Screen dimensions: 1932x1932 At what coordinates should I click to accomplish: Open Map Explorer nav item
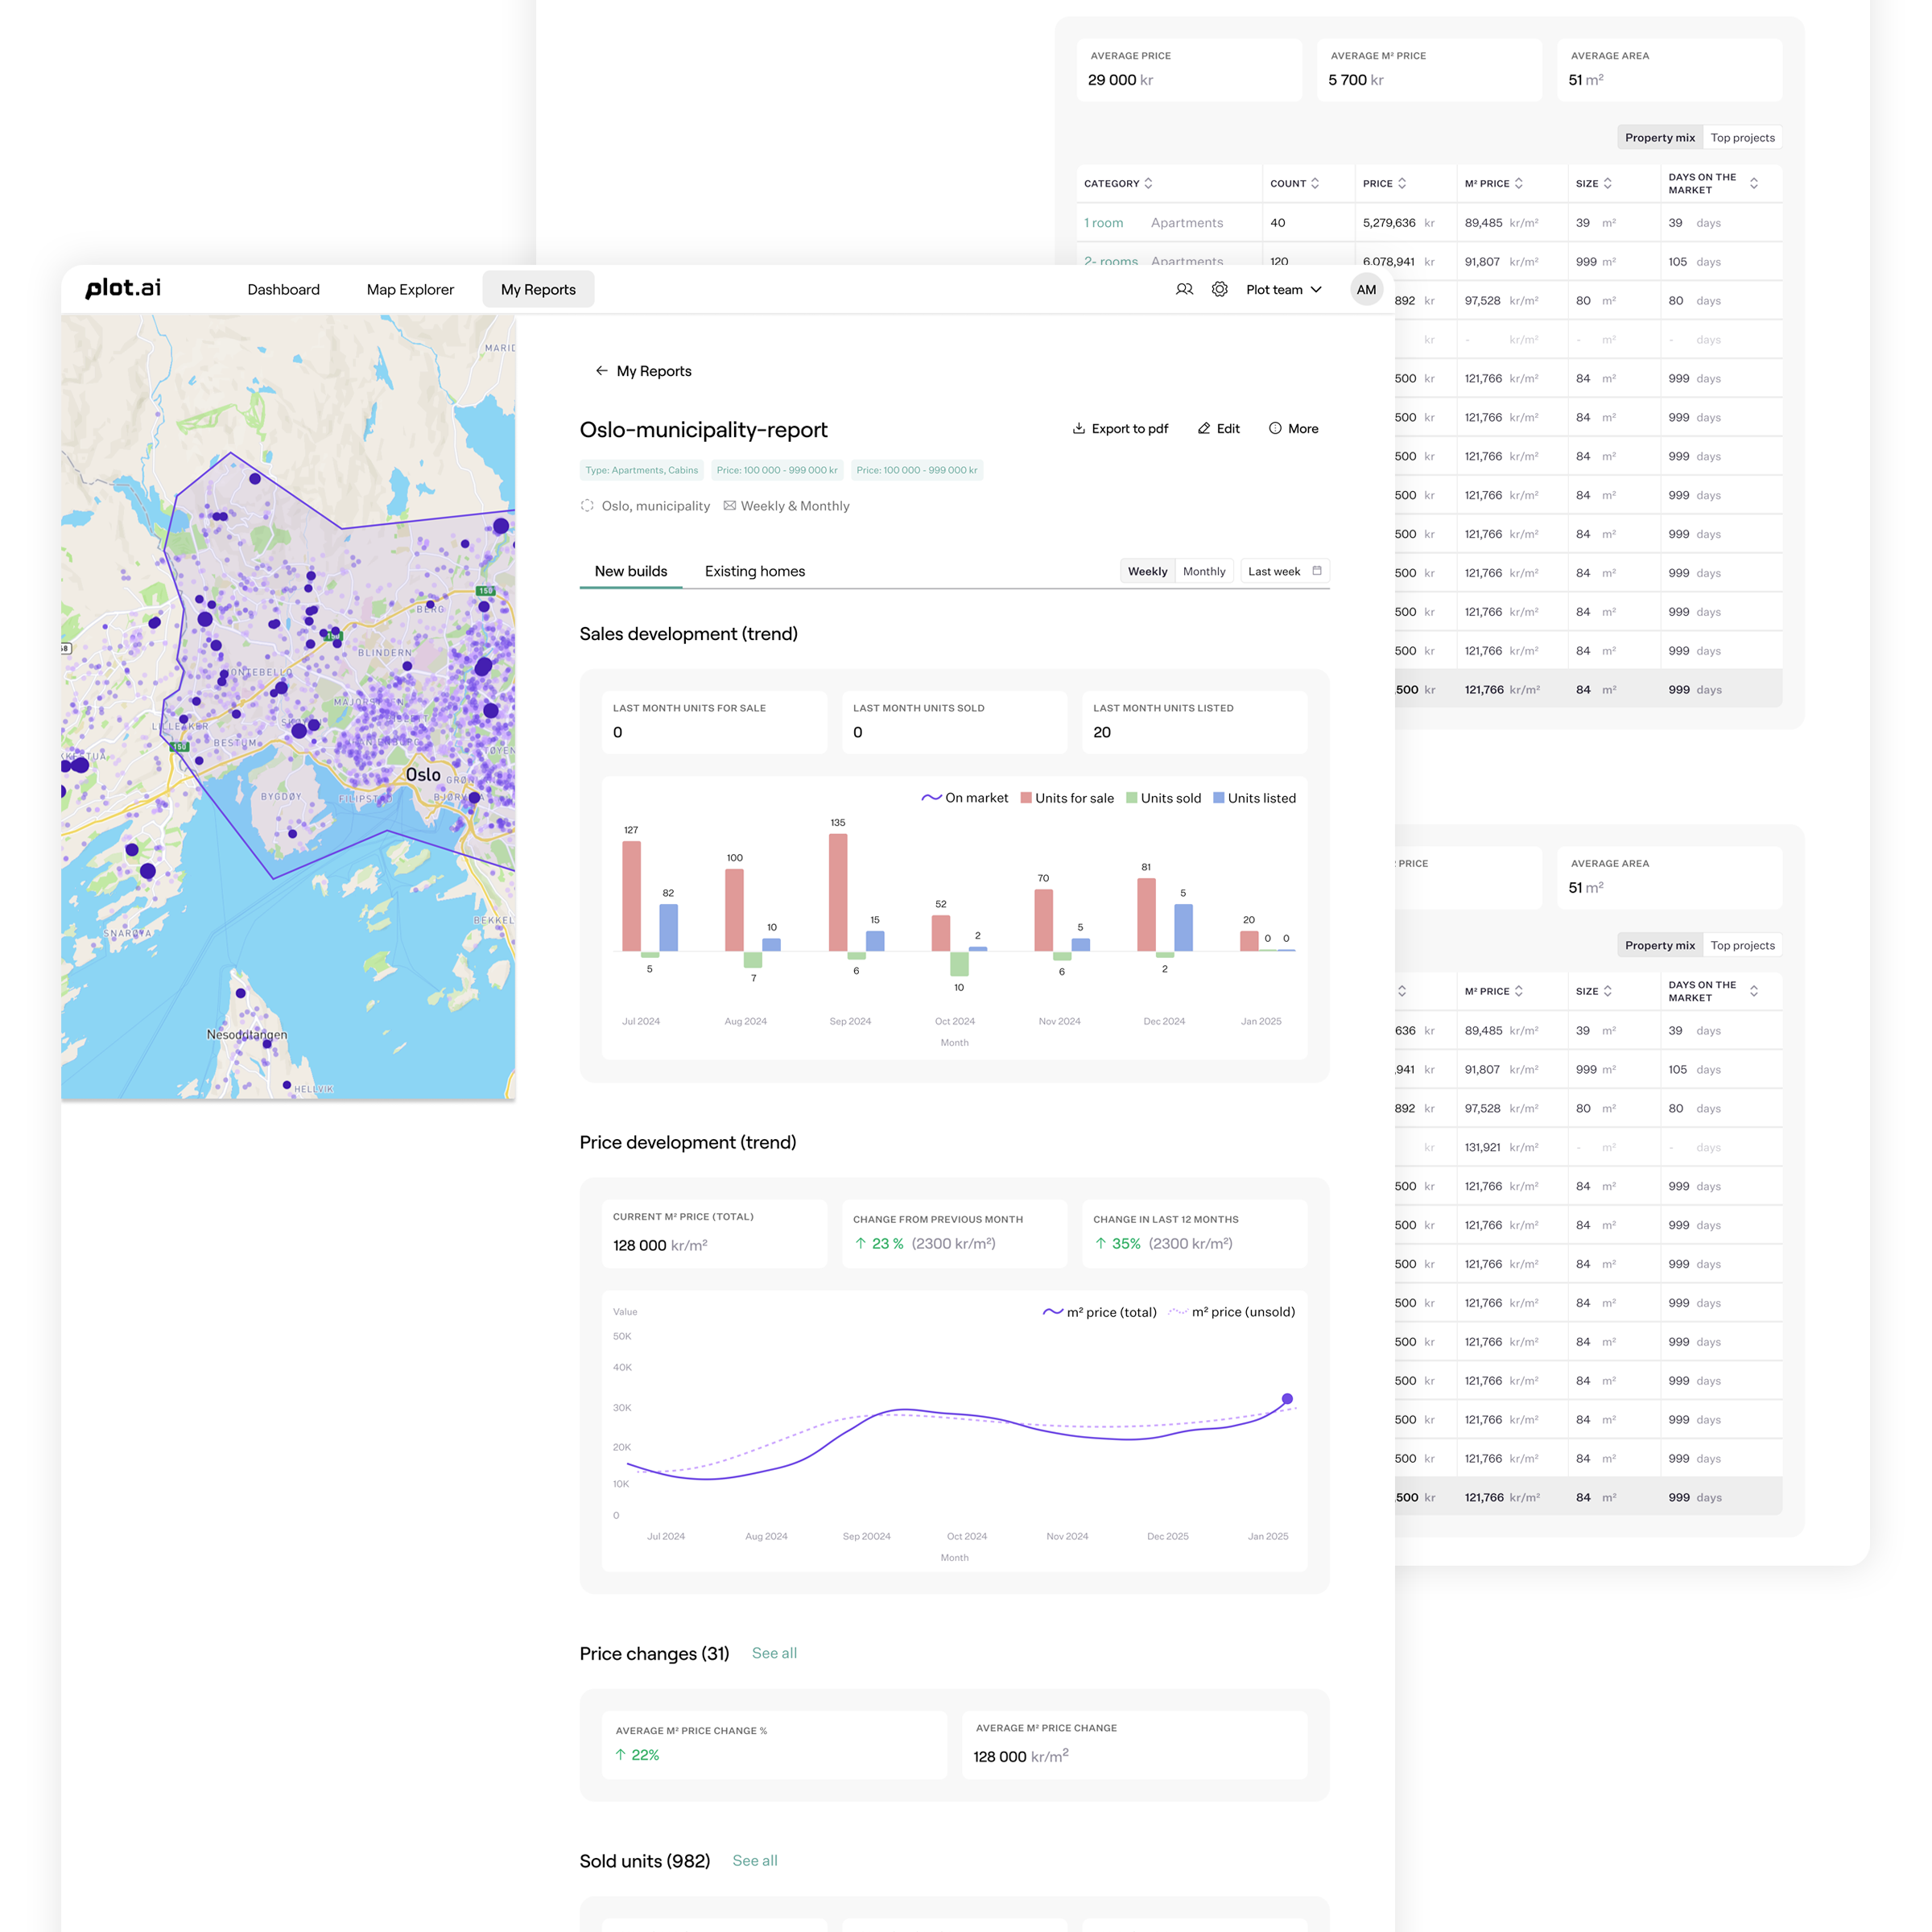pyautogui.click(x=410, y=289)
